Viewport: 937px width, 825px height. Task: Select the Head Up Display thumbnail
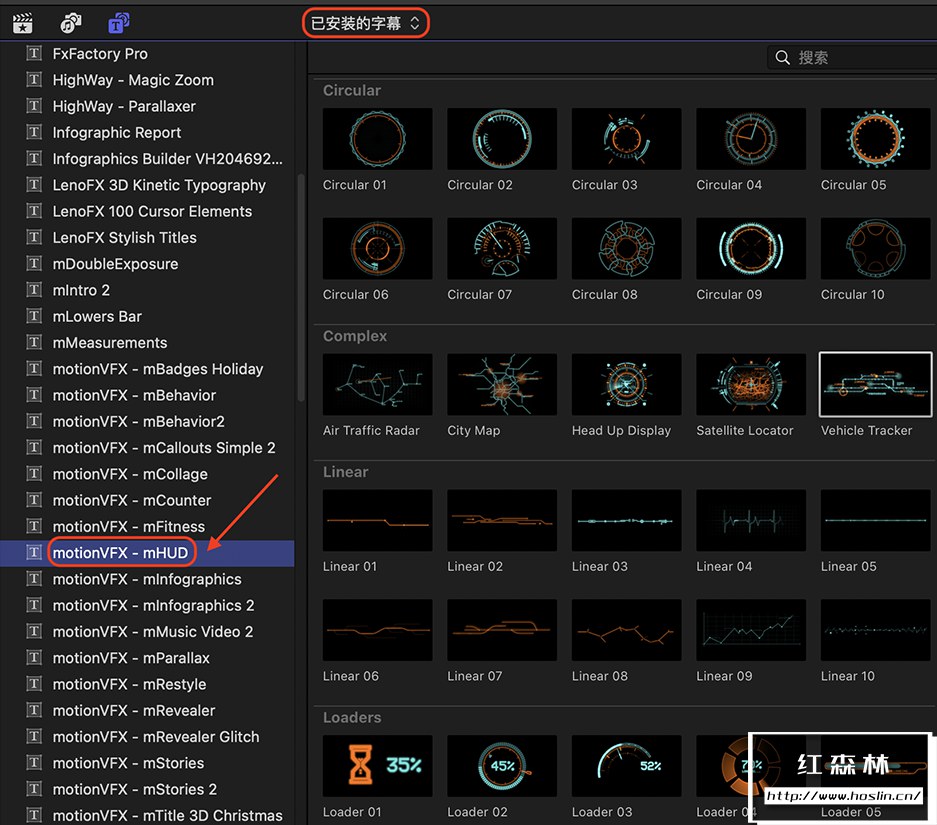point(626,384)
